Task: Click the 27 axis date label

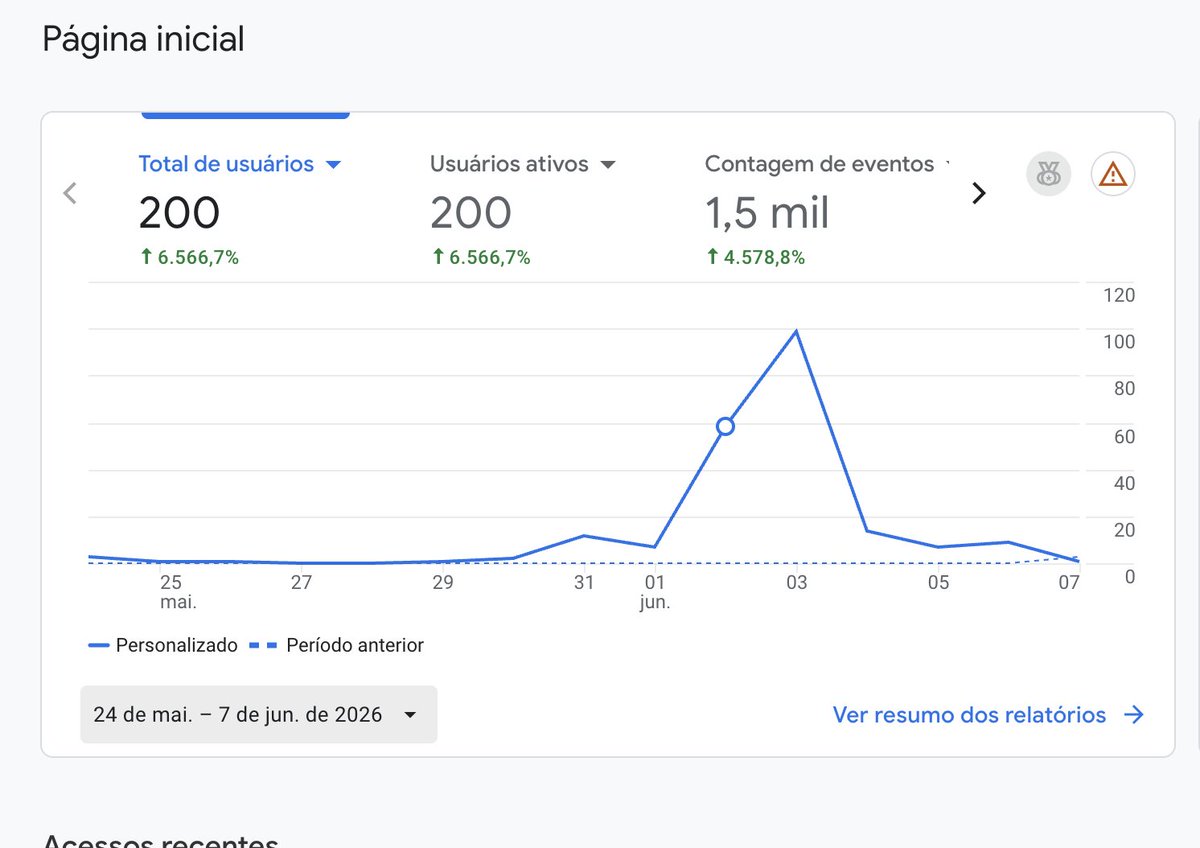Action: [301, 582]
